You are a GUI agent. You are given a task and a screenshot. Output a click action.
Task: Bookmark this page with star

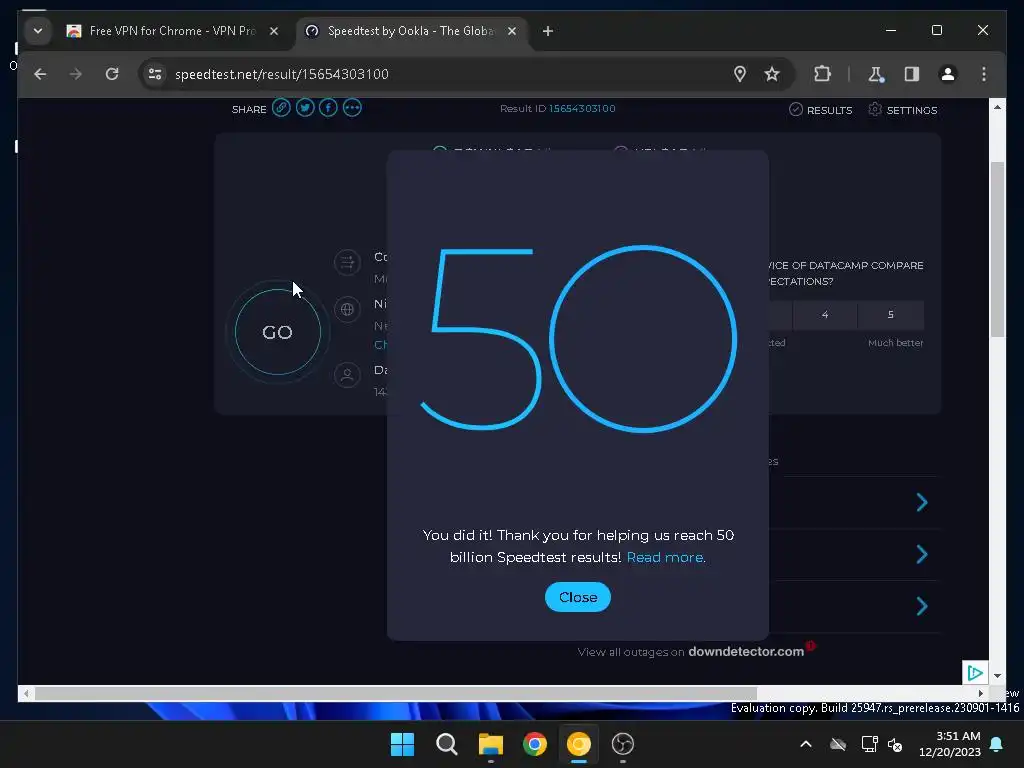coord(772,74)
